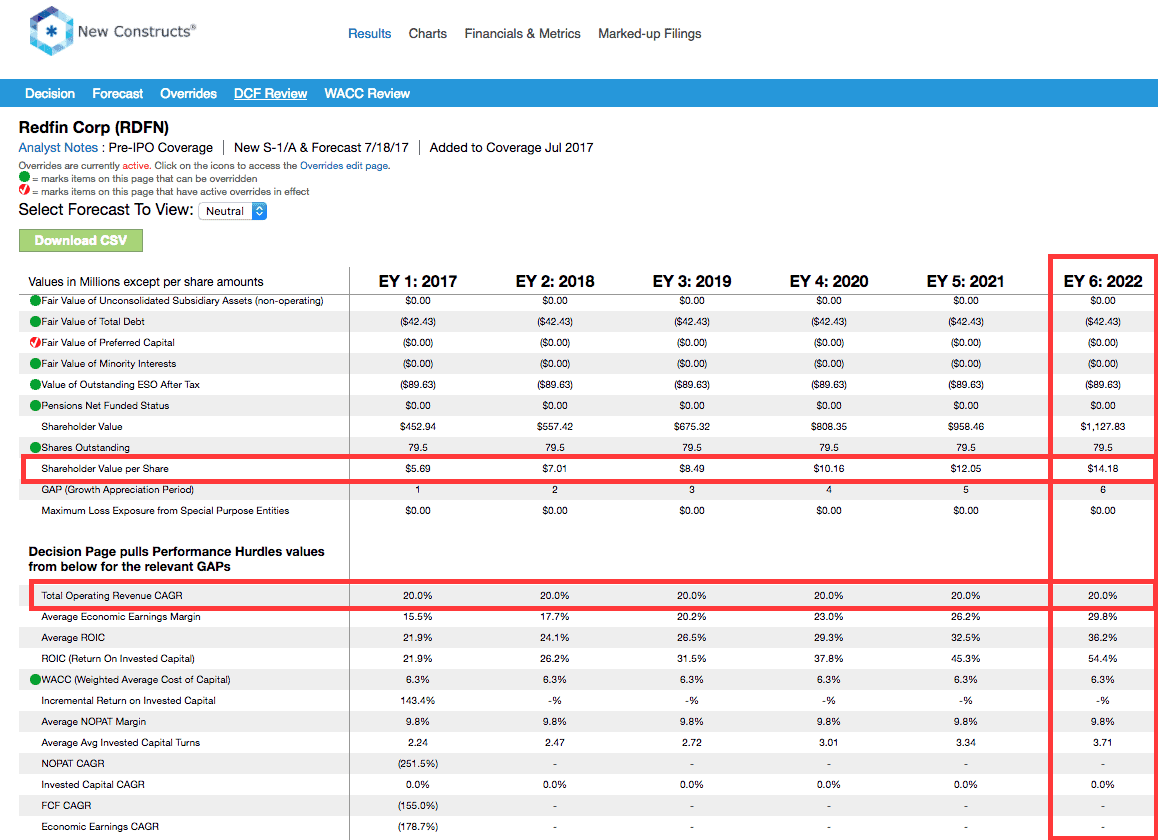
Task: Click green override dot for WACC row
Action: pyautogui.click(x=35, y=679)
